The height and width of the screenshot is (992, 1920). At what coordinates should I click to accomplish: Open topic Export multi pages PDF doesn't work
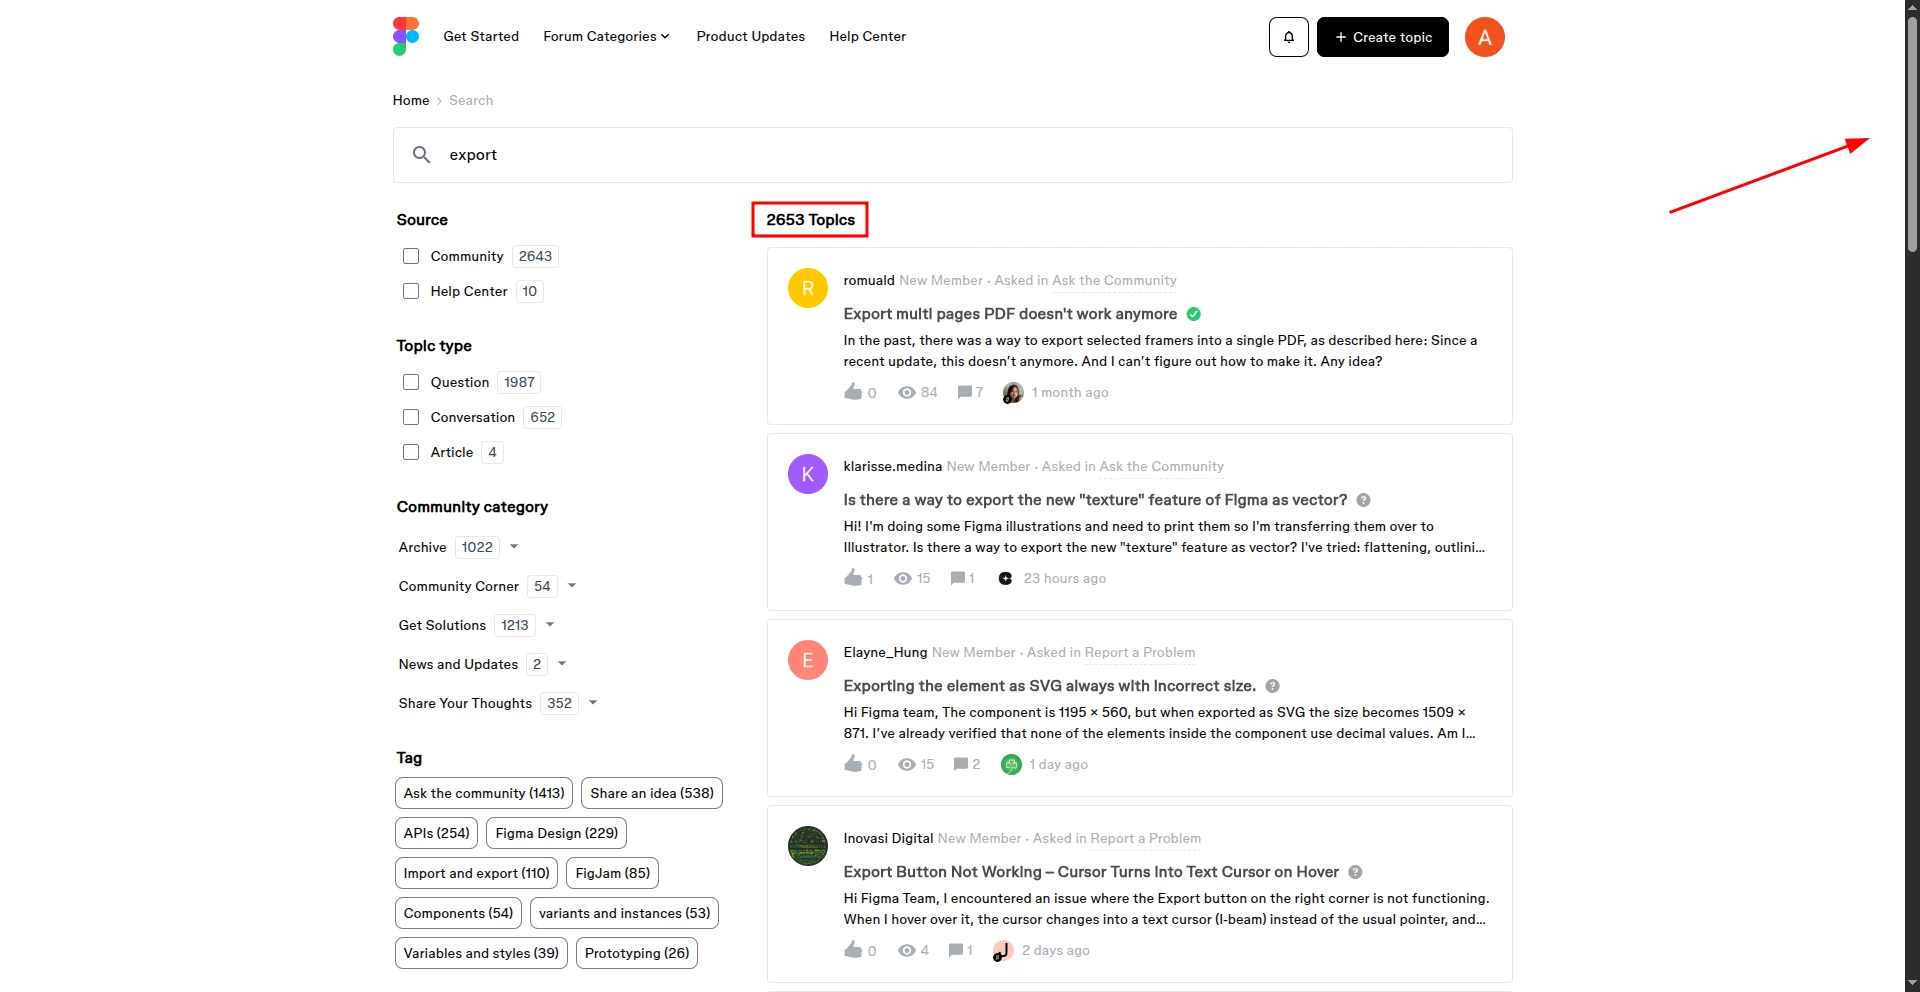pos(1010,314)
